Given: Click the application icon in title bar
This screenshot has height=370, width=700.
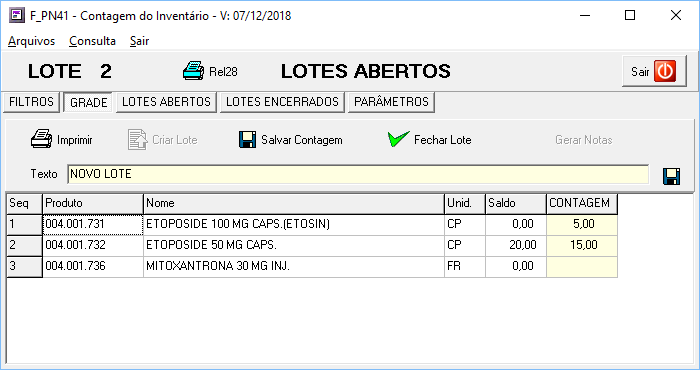Looking at the screenshot, I should coord(17,16).
